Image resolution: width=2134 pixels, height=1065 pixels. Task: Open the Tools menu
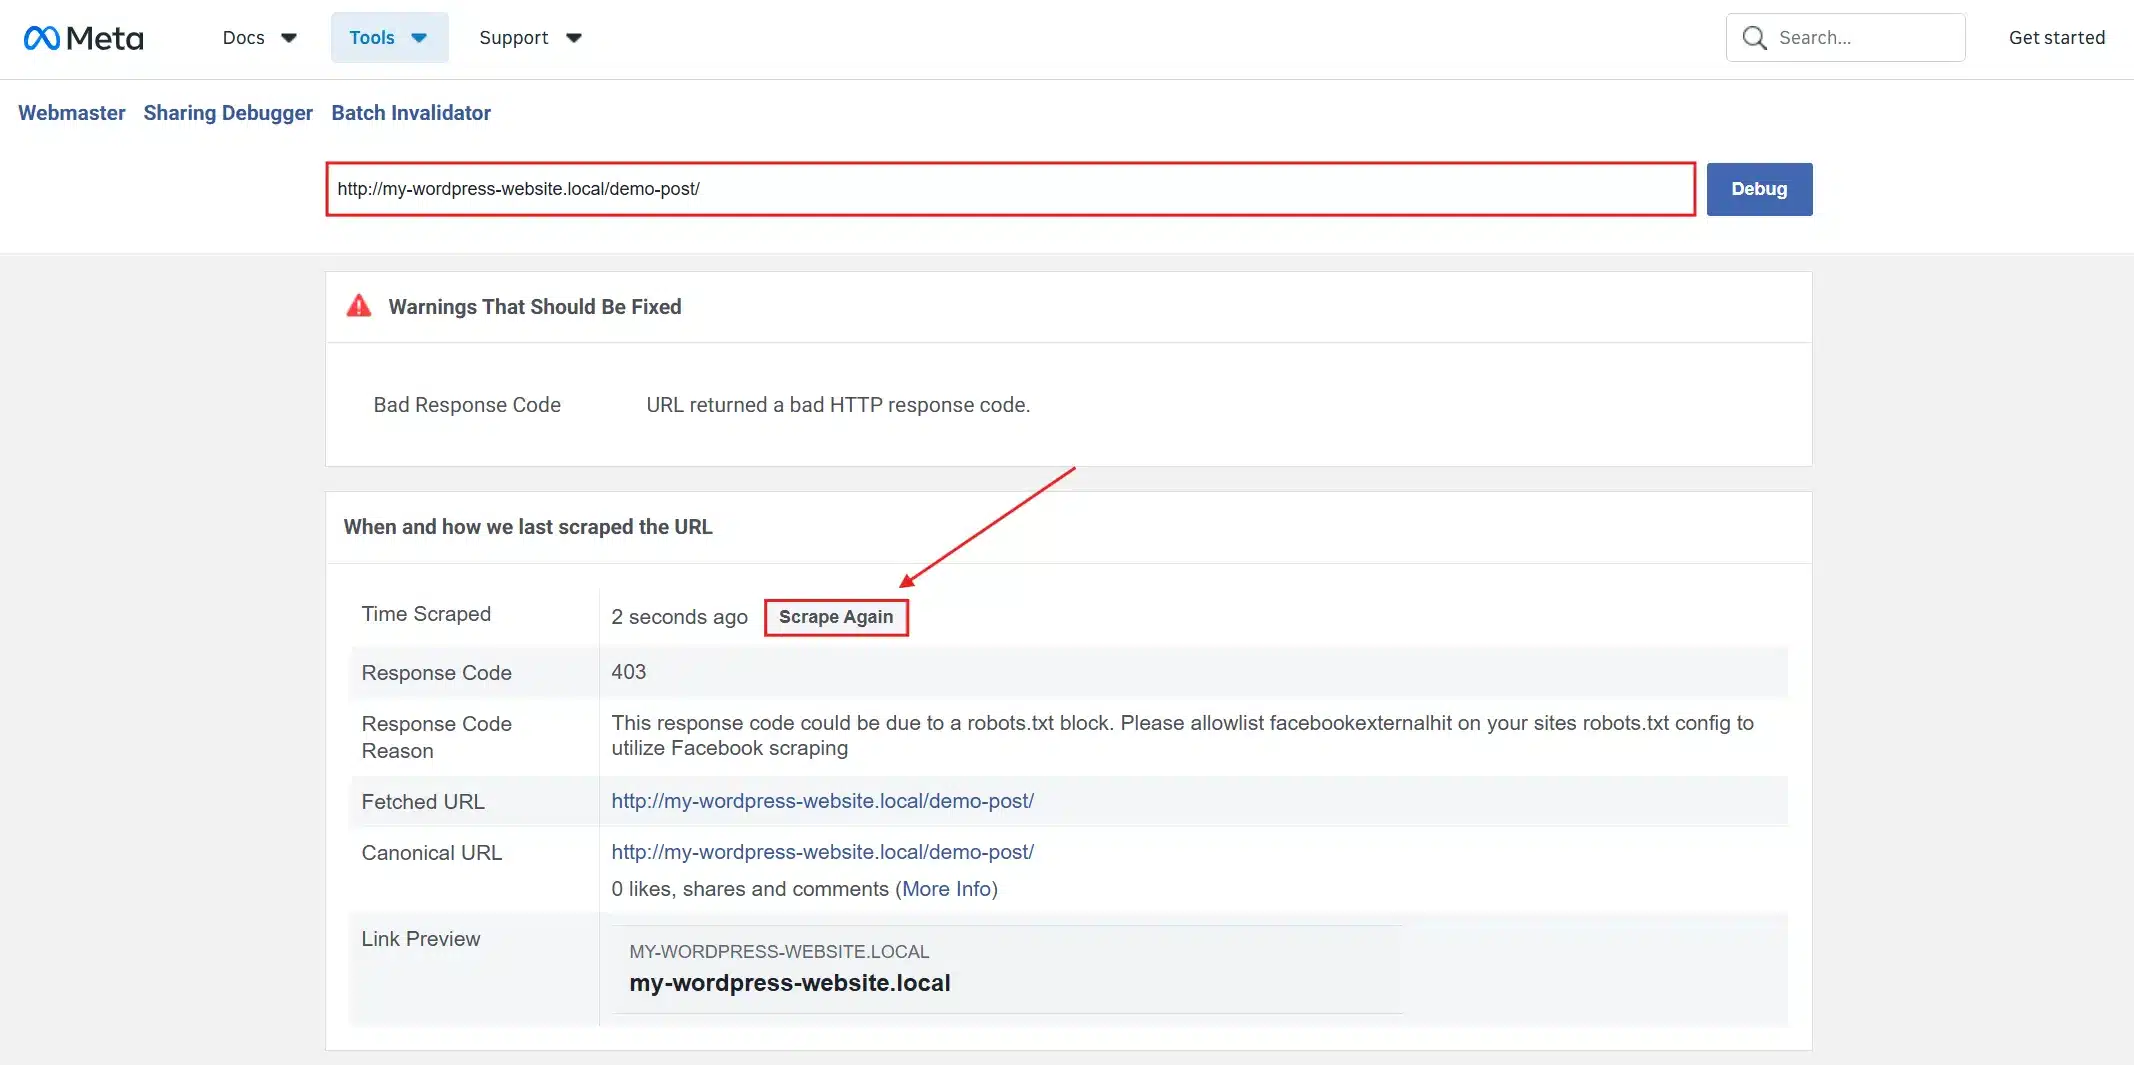click(389, 38)
